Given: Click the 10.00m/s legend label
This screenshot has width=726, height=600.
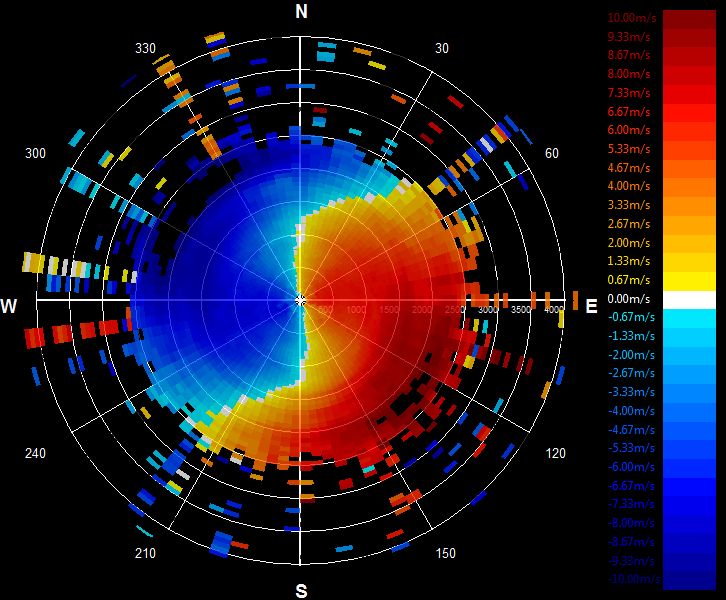Looking at the screenshot, I should [632, 18].
